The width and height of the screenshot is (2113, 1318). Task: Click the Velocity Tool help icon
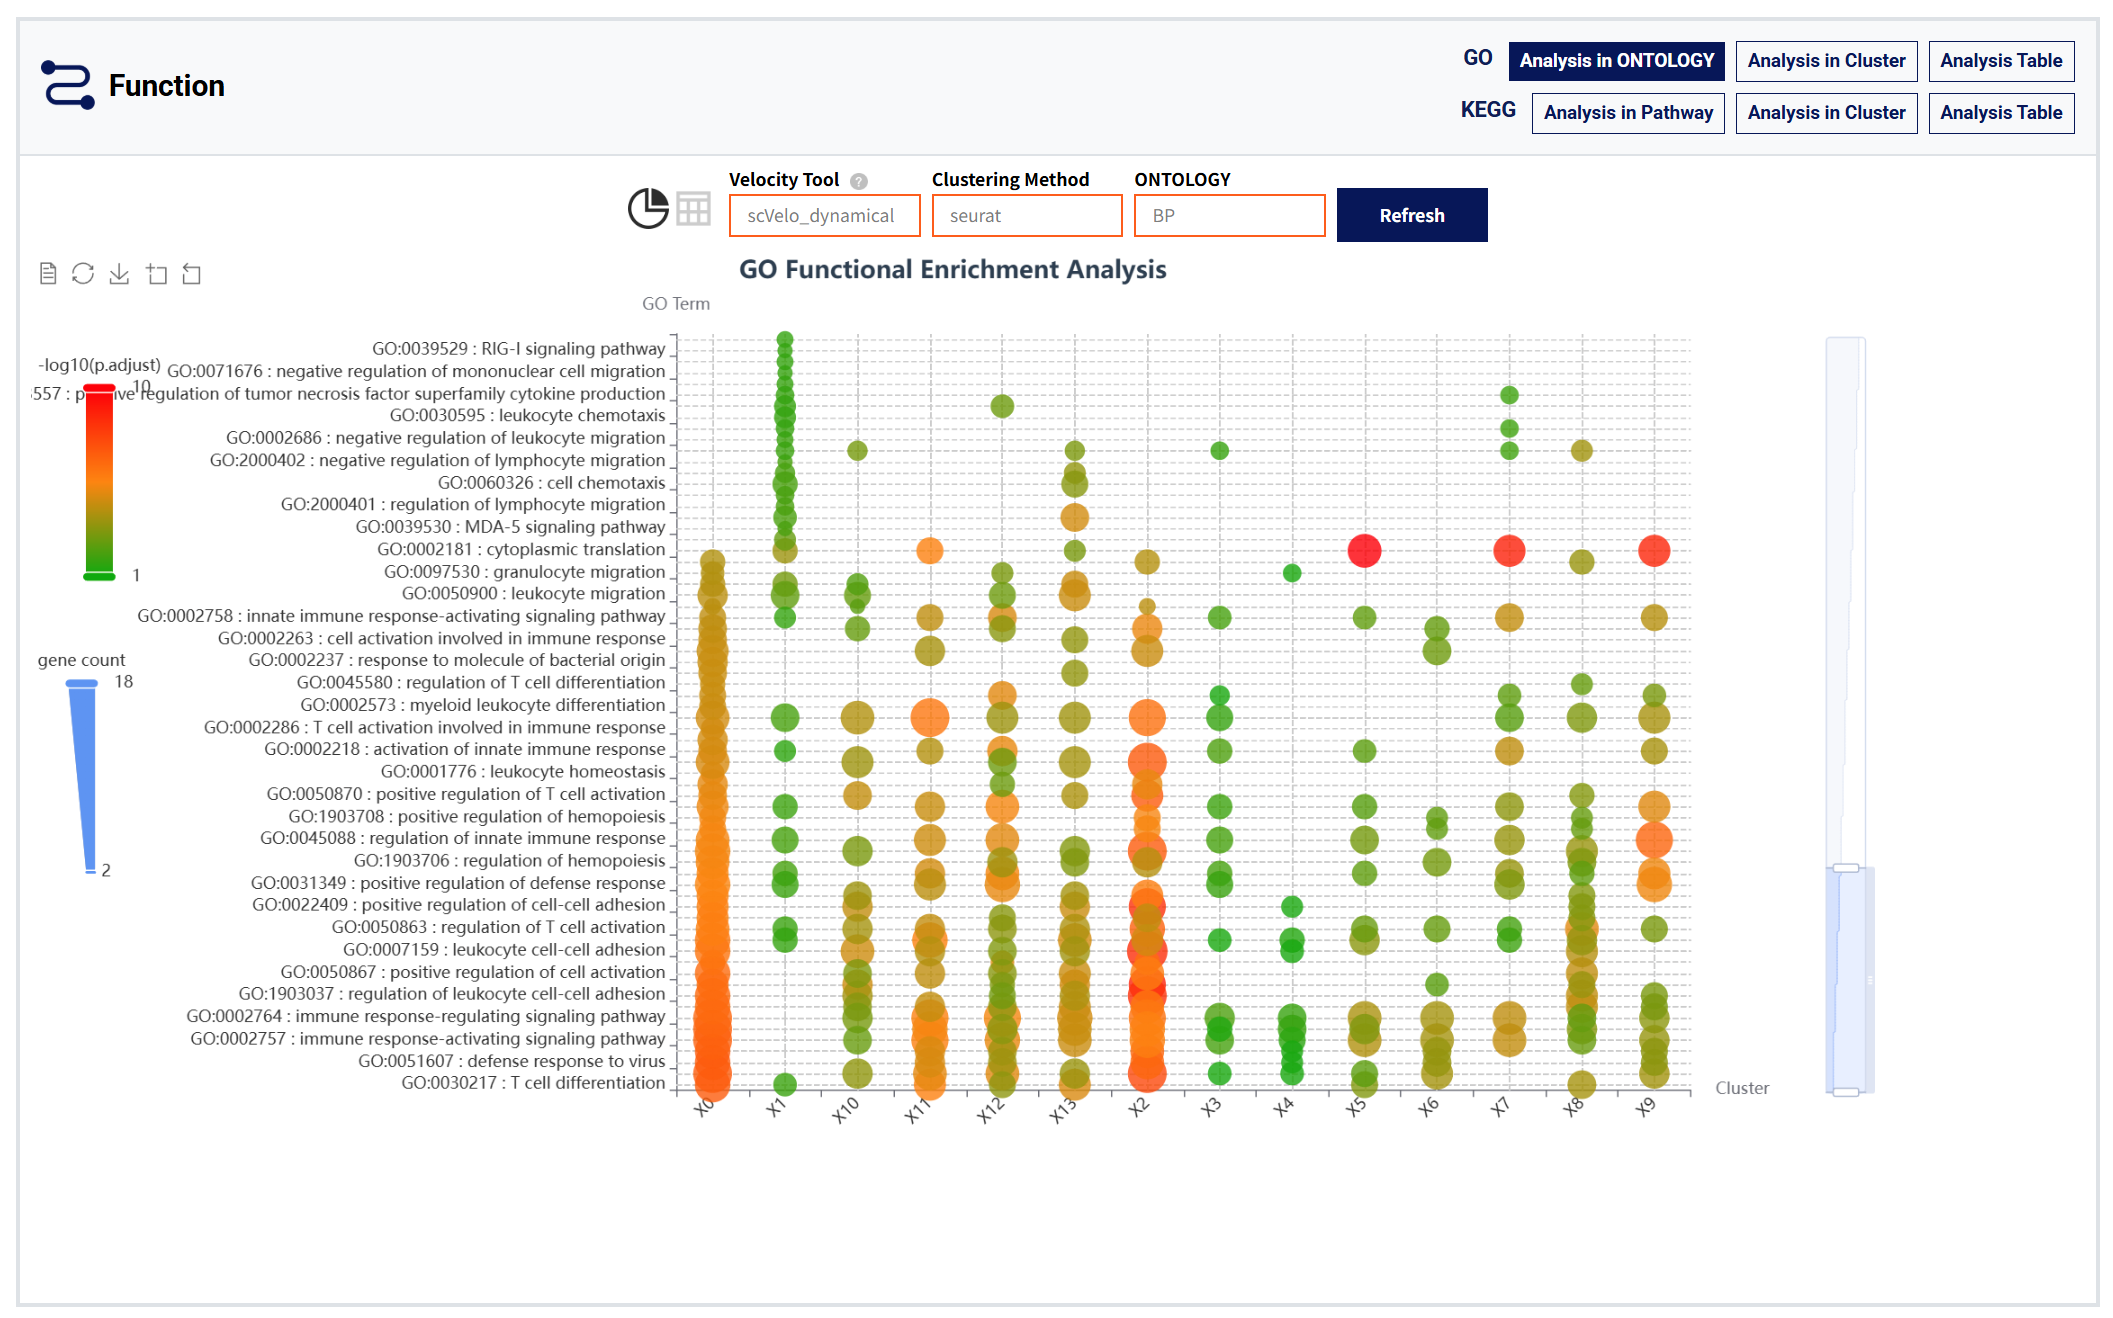859,181
